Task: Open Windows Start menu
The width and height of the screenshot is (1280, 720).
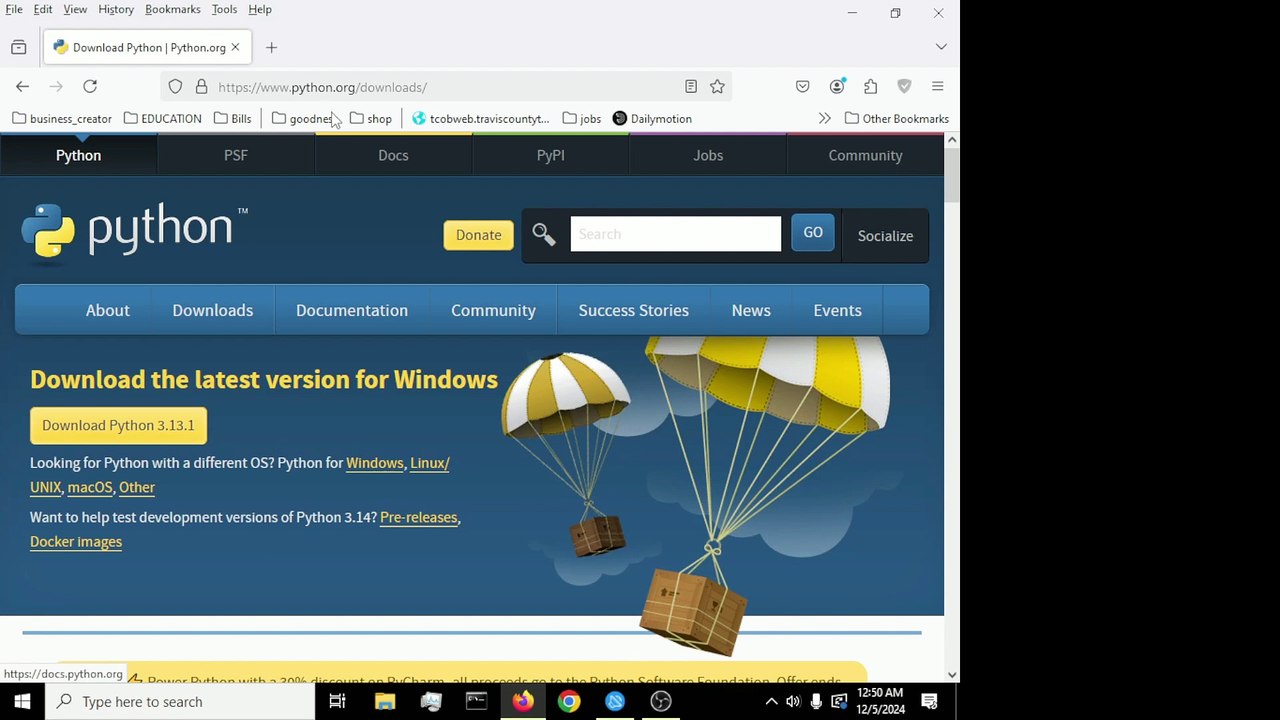Action: [x=22, y=702]
